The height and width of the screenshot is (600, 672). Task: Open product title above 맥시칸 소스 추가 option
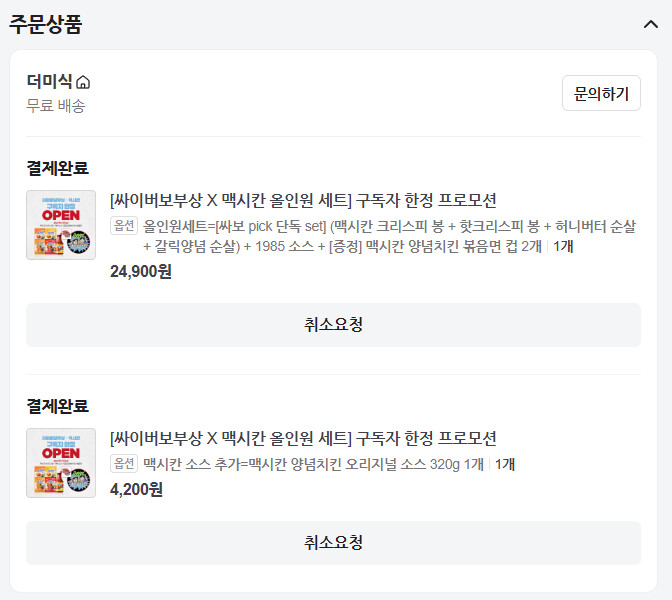click(x=303, y=438)
